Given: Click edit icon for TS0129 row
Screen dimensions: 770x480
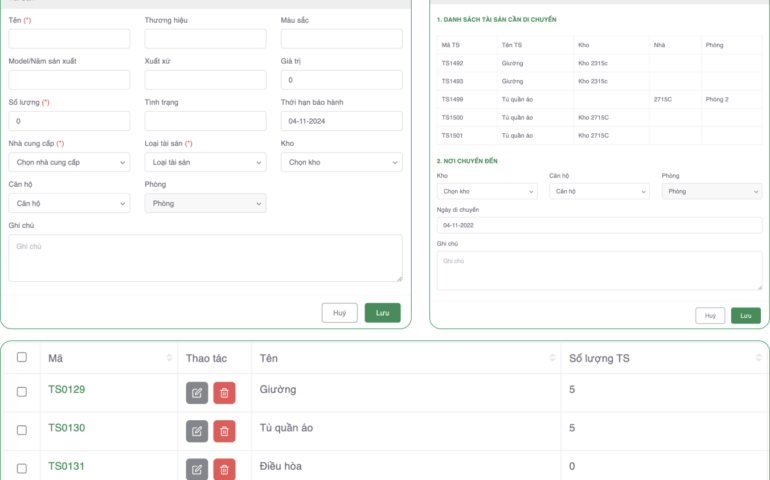Looking at the screenshot, I should click(x=197, y=393).
